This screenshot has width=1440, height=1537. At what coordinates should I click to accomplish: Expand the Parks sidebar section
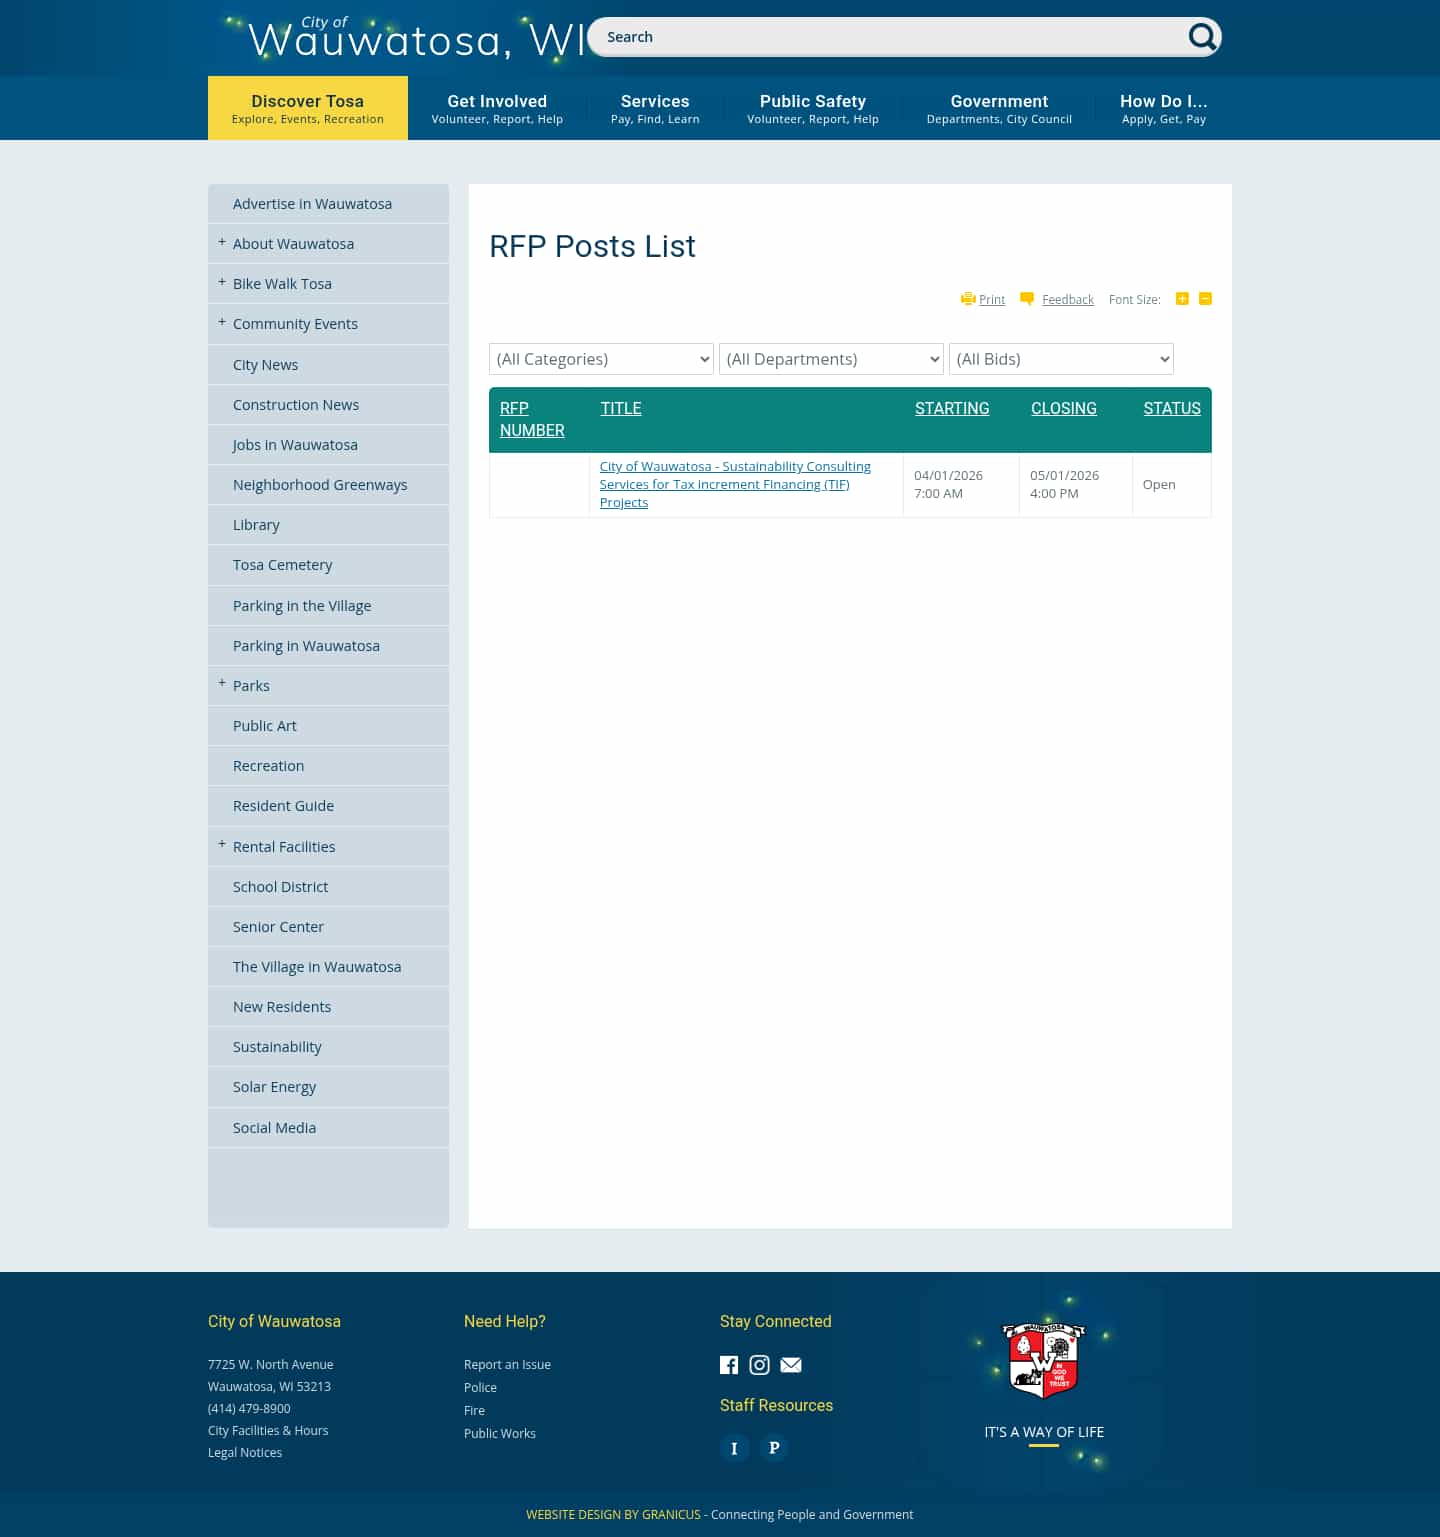(x=222, y=684)
